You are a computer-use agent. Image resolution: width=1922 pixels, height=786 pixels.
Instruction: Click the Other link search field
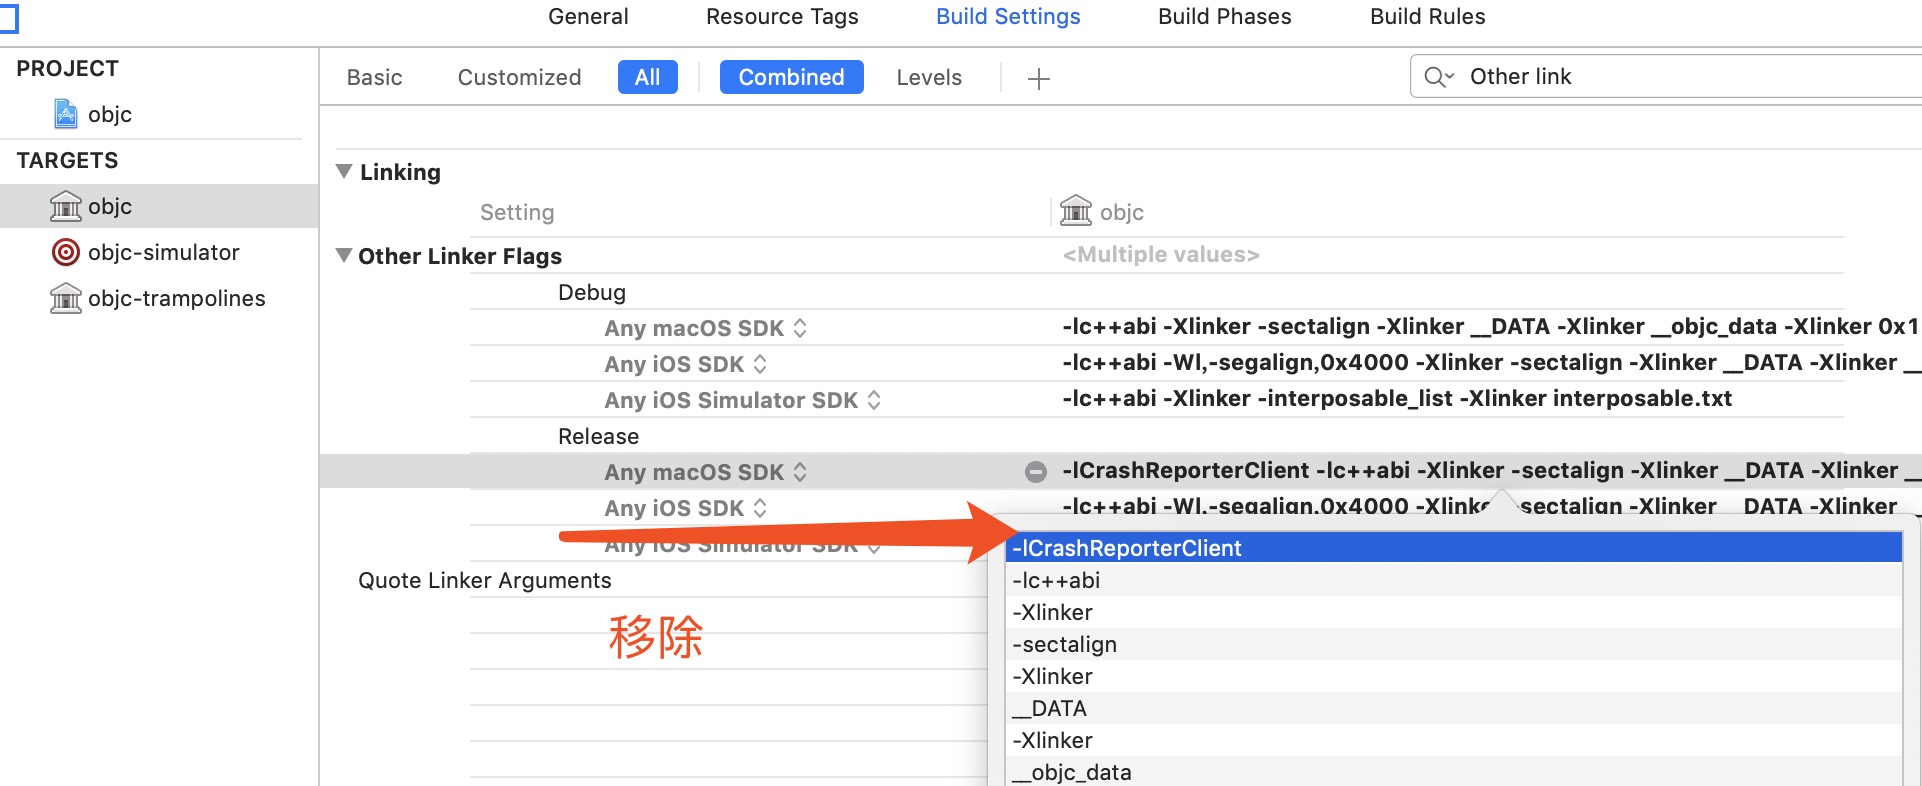1690,76
